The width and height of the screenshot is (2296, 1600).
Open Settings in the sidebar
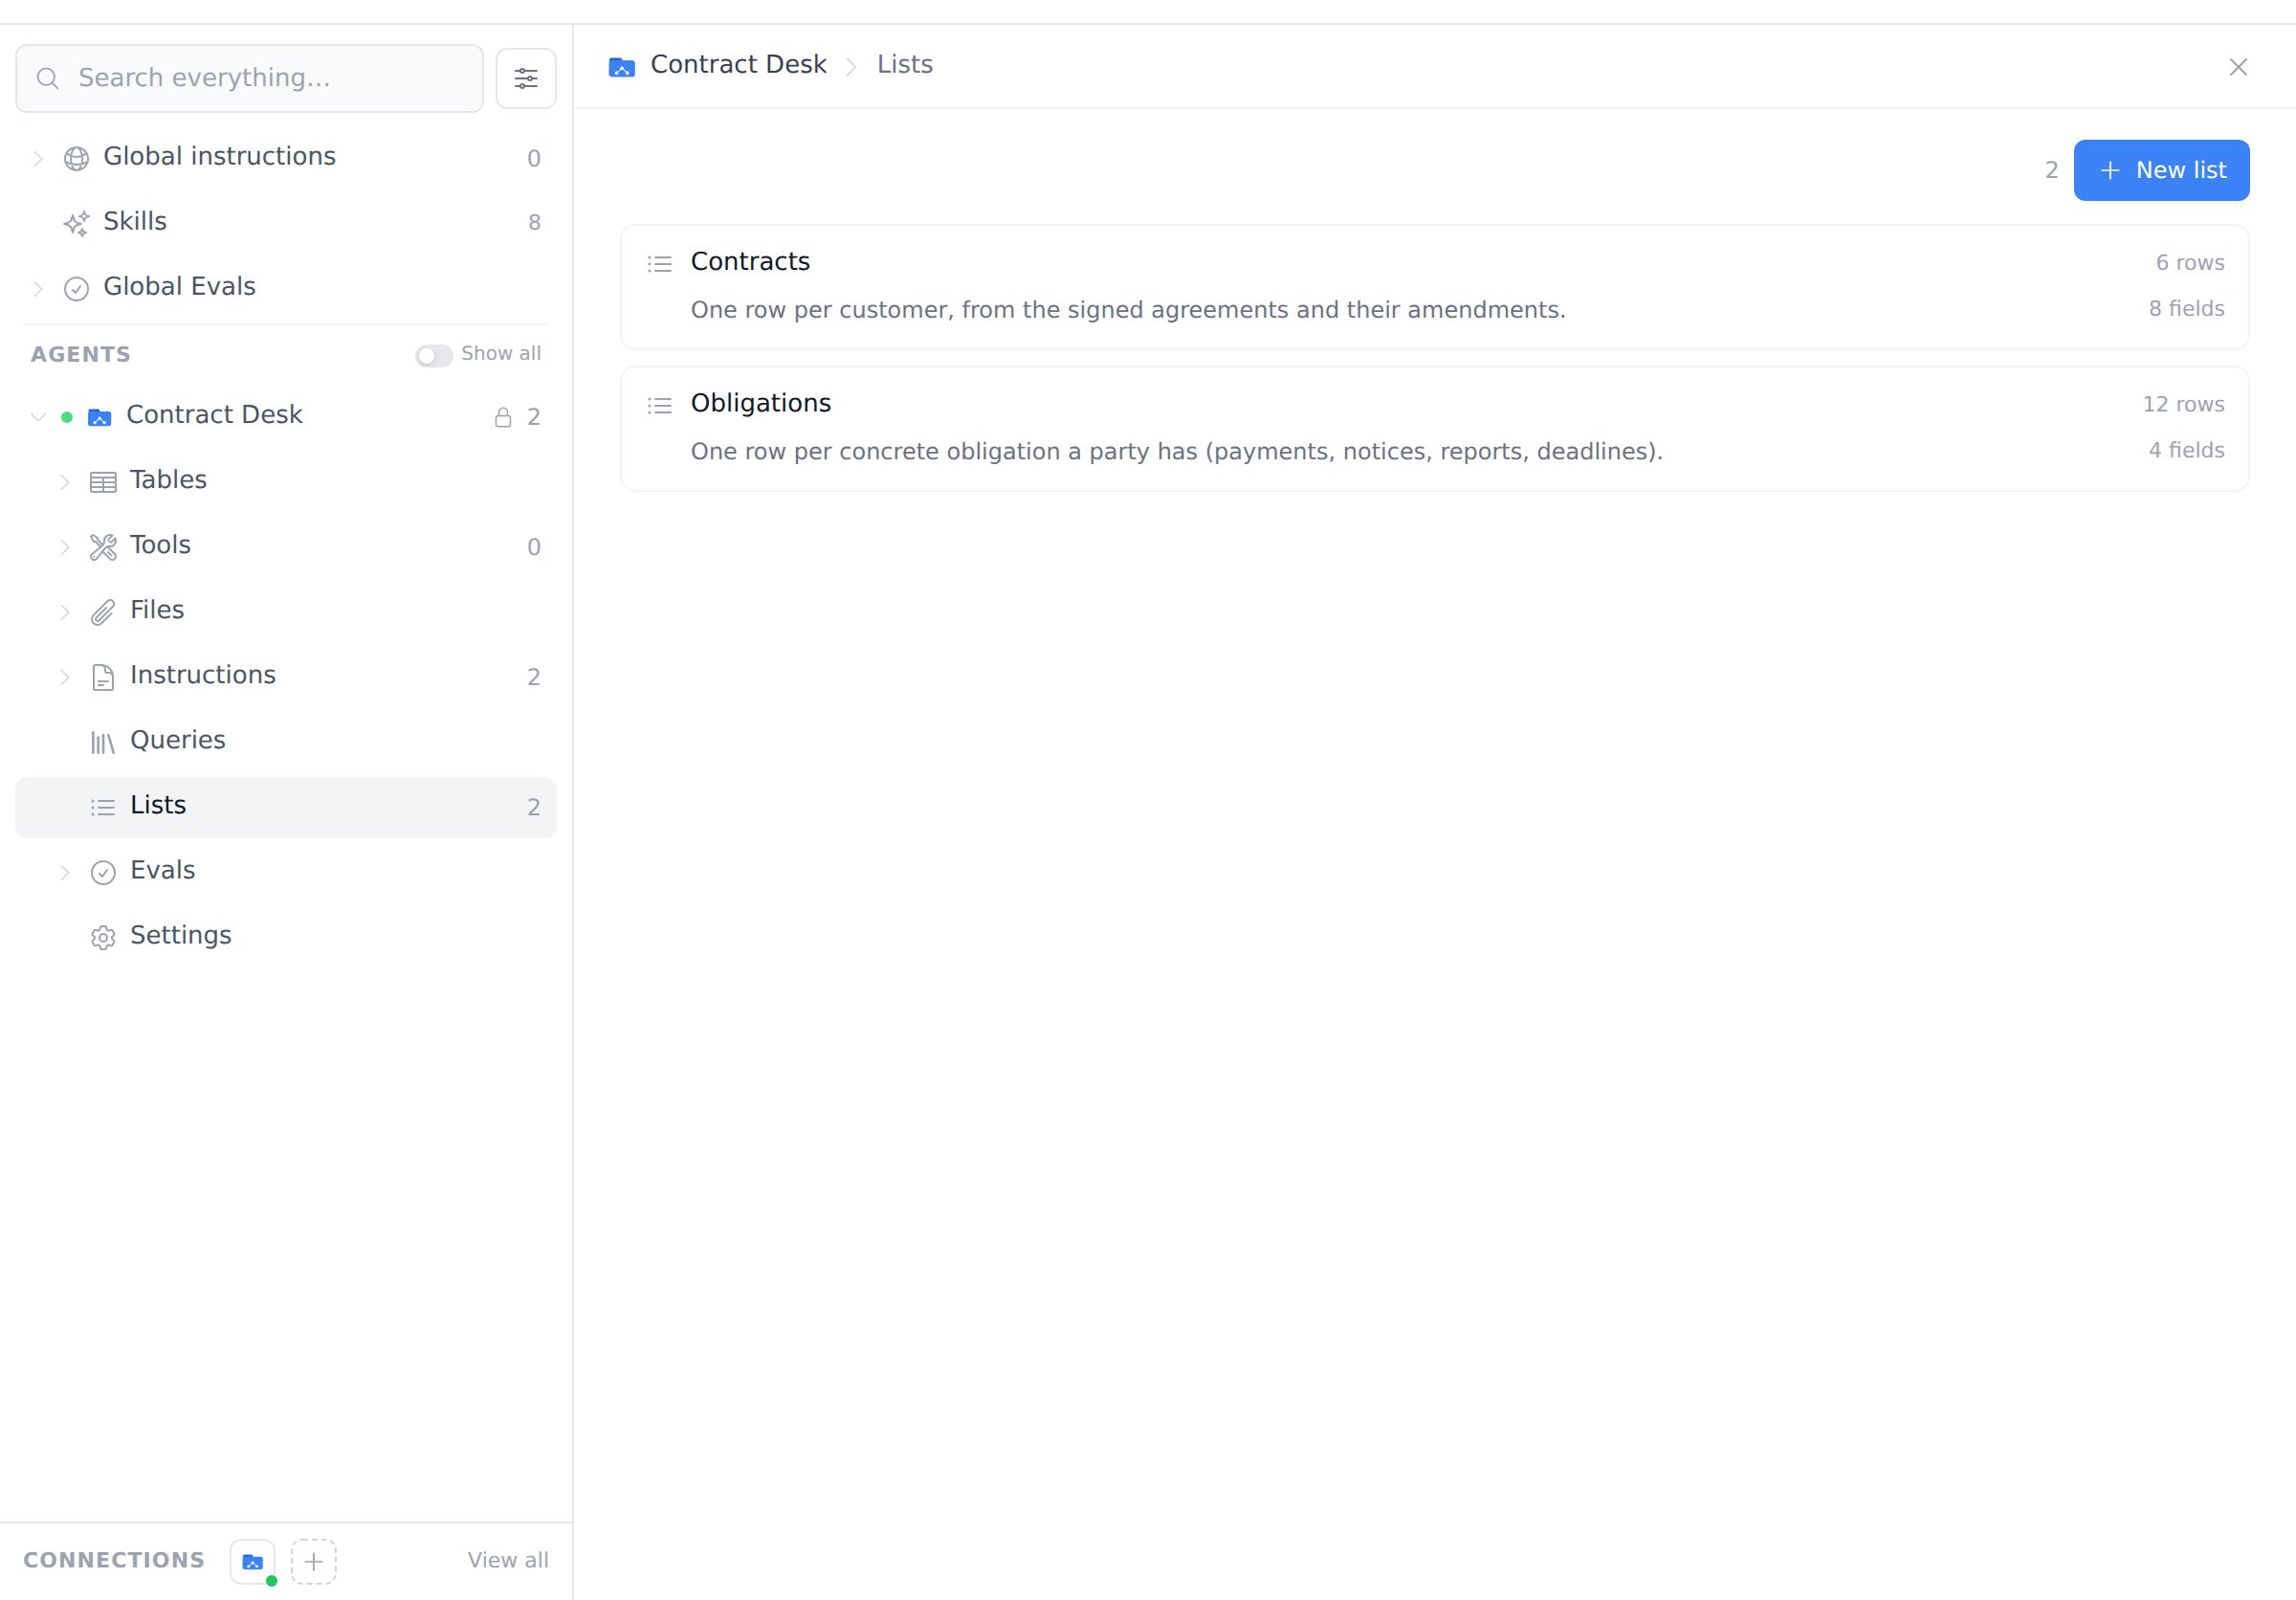pos(286,936)
